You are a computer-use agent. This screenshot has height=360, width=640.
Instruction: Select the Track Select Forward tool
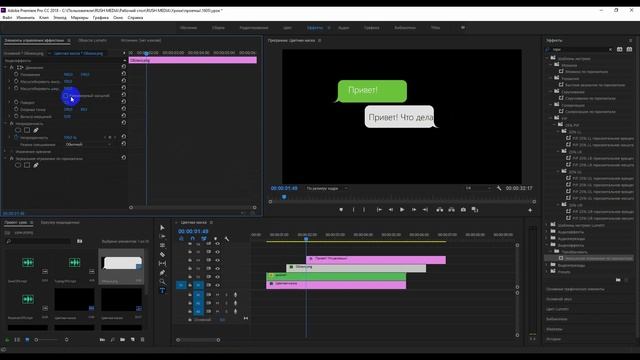point(162,236)
